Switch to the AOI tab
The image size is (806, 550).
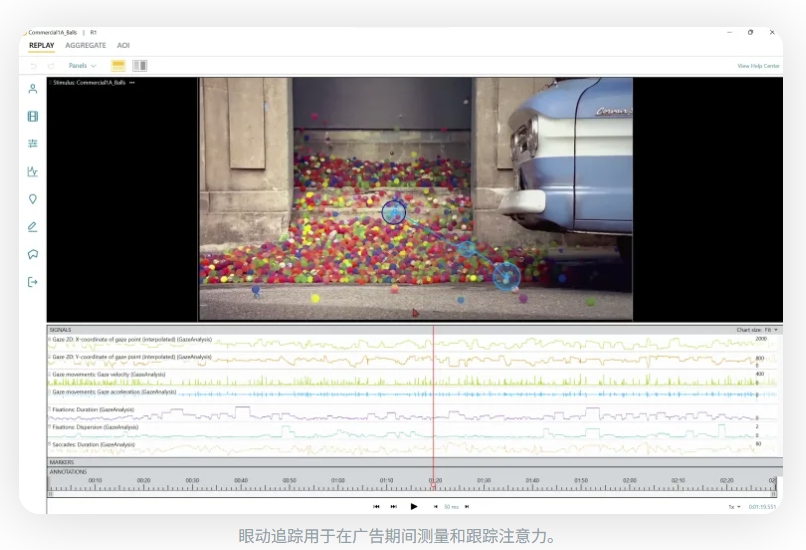pos(123,45)
